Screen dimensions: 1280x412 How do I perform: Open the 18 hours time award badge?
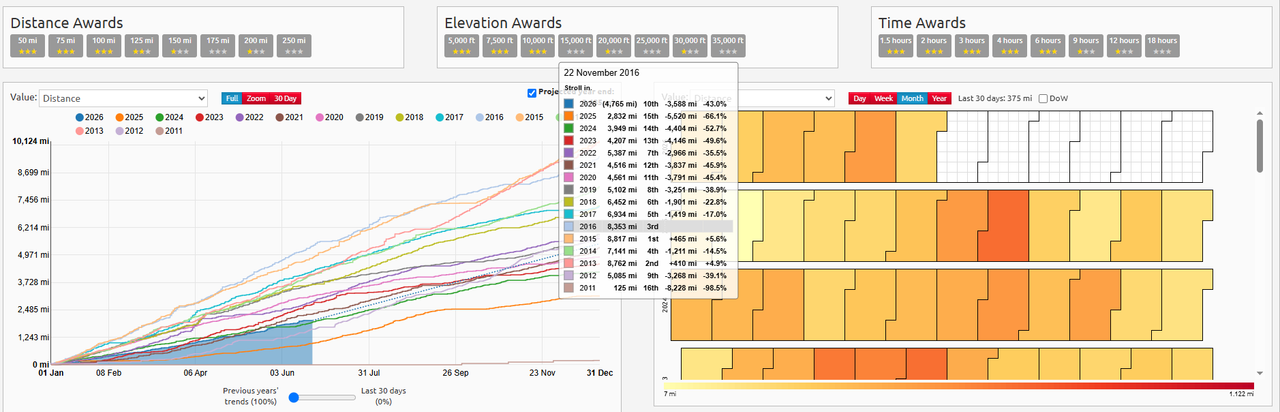(x=1161, y=44)
